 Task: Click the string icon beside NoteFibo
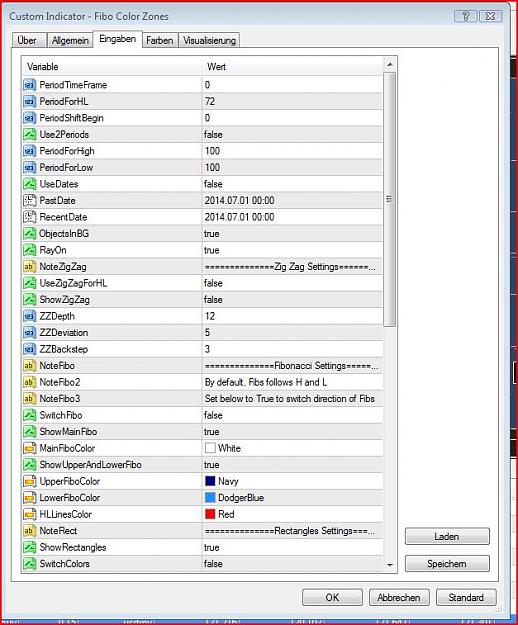pos(29,366)
